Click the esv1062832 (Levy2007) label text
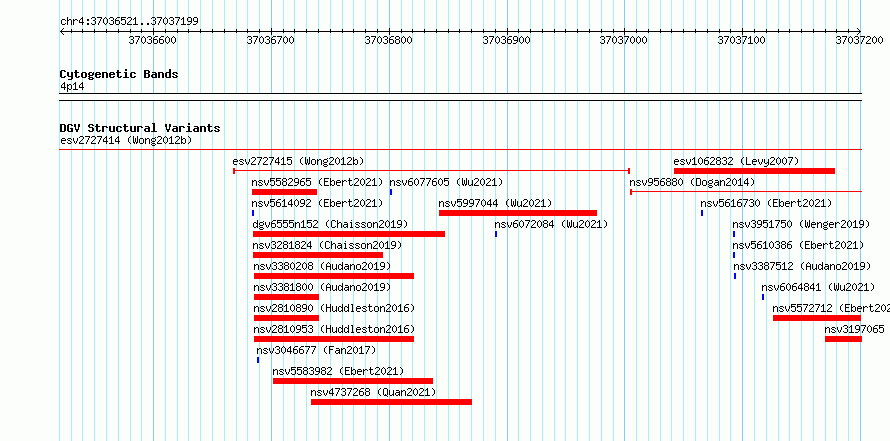The width and height of the screenshot is (890, 441). (x=736, y=162)
